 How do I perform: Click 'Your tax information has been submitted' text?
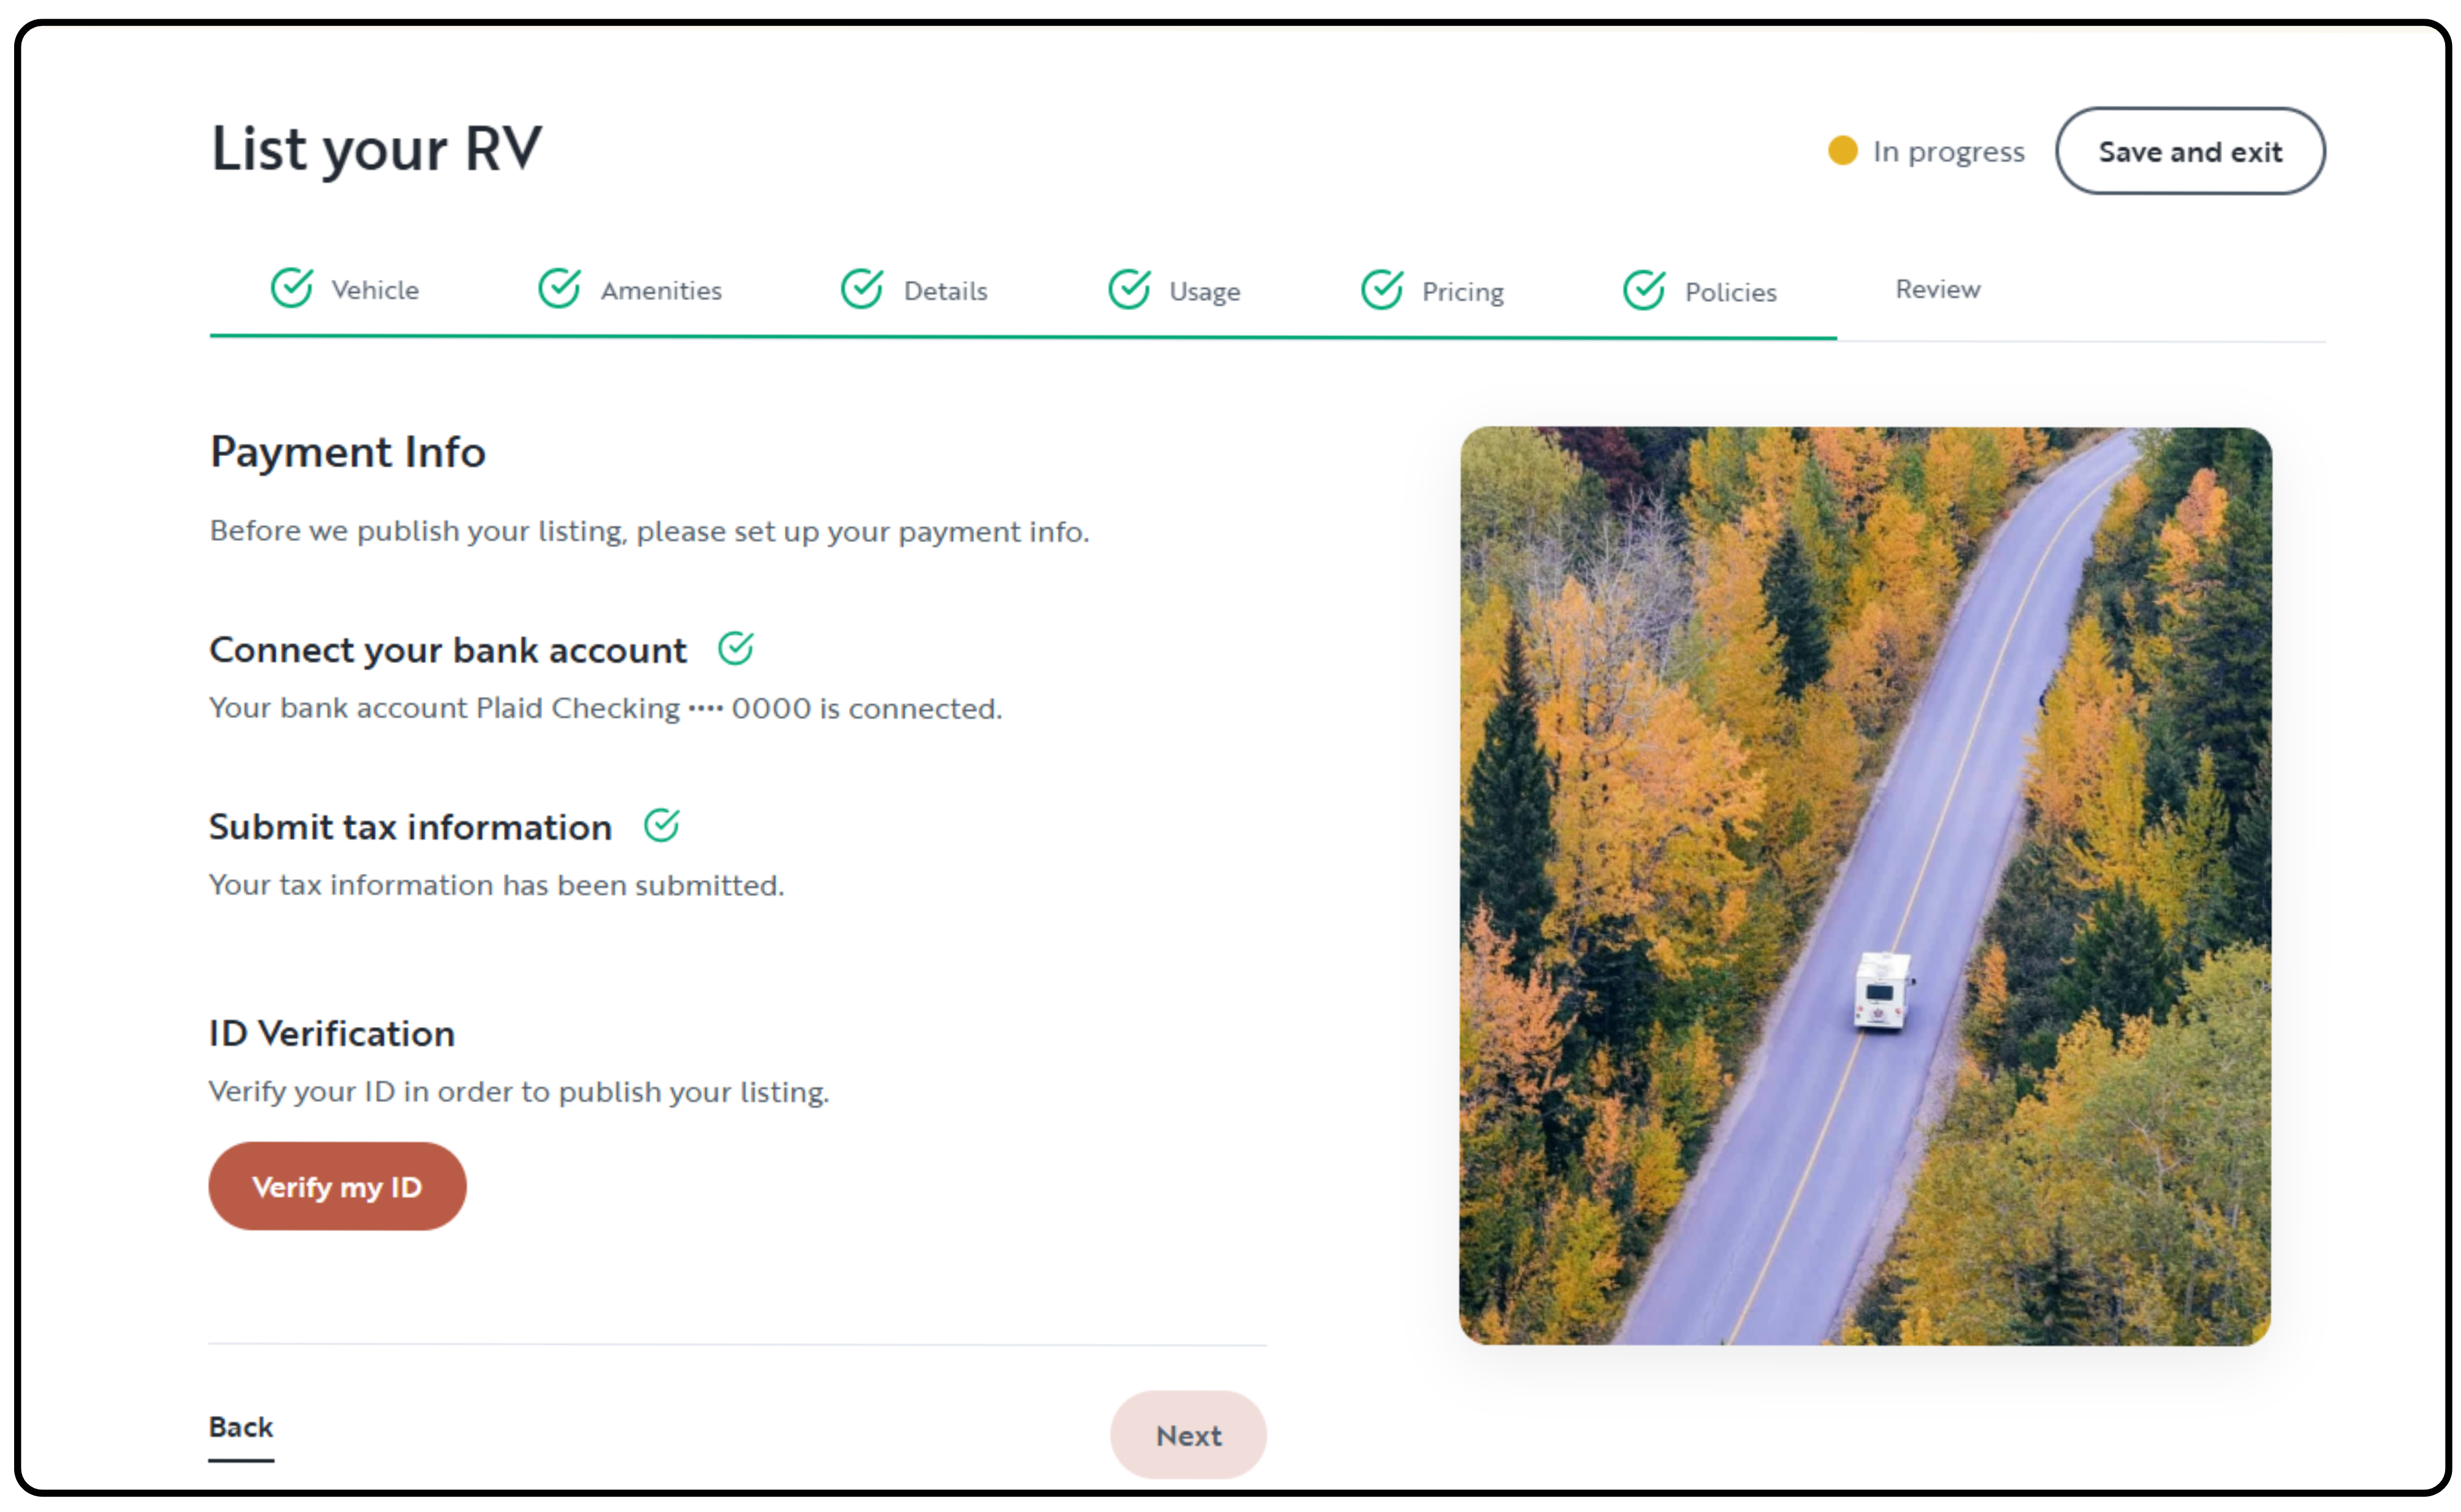(x=496, y=885)
